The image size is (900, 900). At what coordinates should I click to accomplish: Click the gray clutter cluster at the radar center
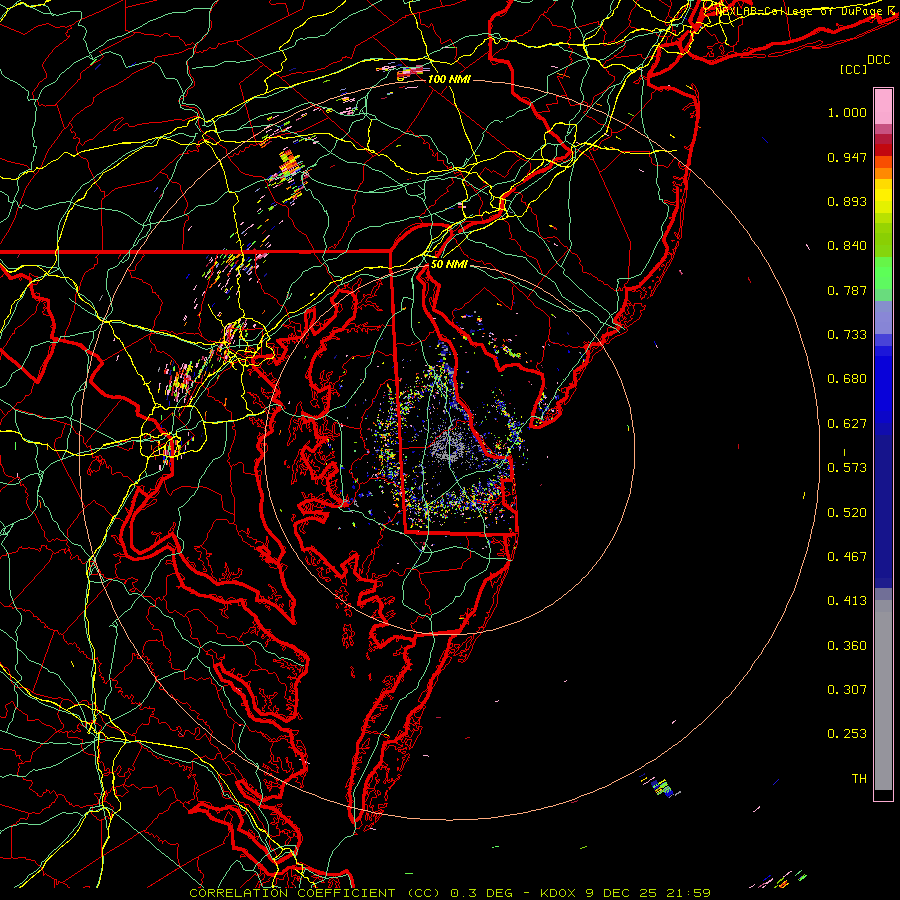coord(449,449)
